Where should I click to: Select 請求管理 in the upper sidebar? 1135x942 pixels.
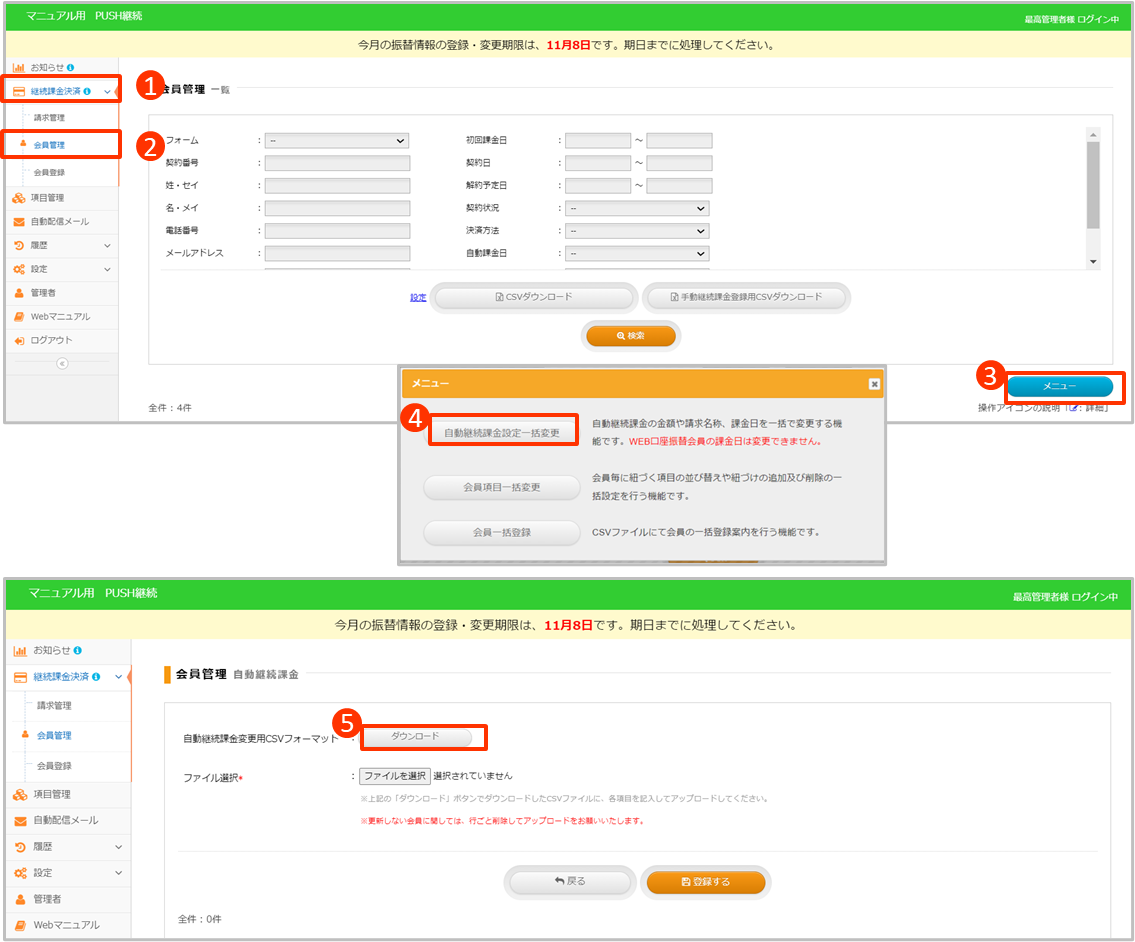49,118
